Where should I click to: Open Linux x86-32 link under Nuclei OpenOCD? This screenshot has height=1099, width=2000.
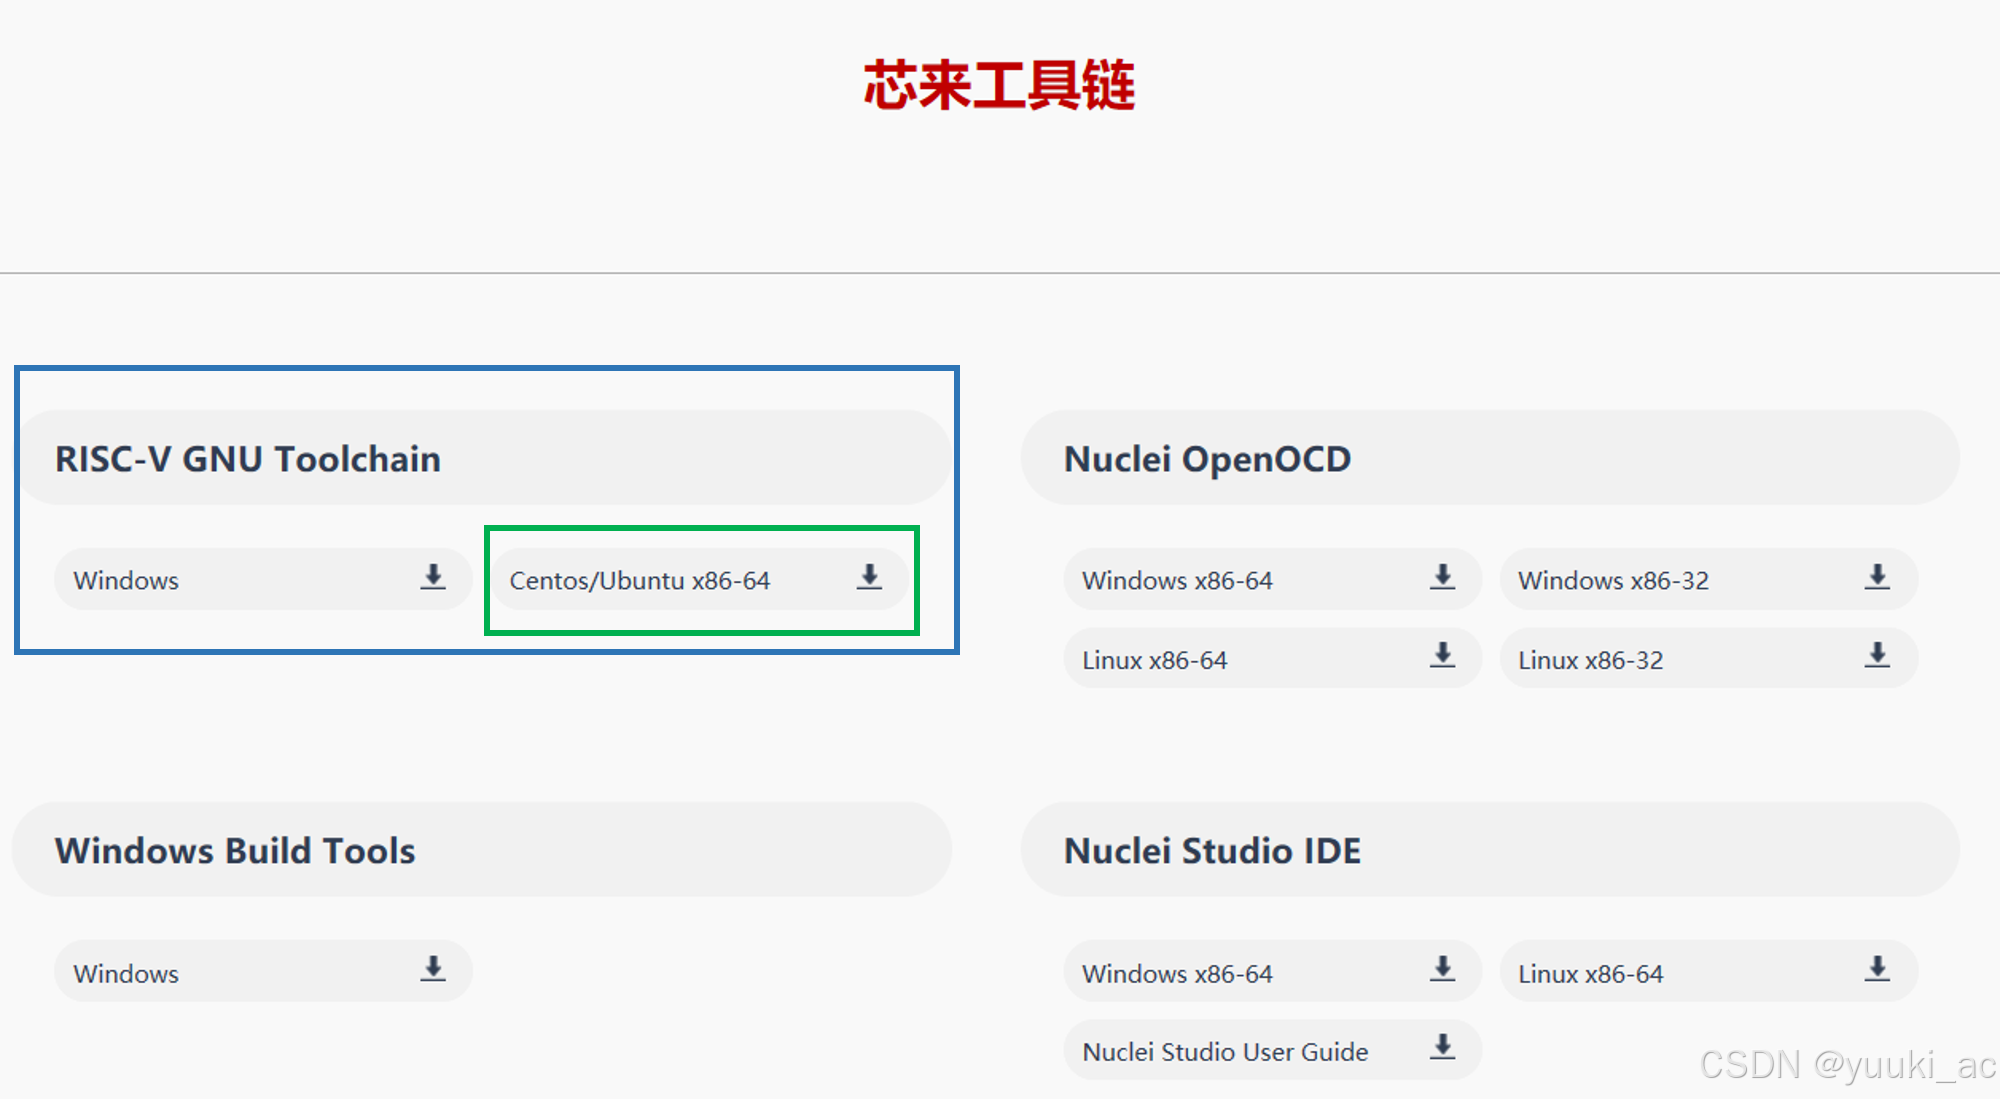tap(1708, 658)
